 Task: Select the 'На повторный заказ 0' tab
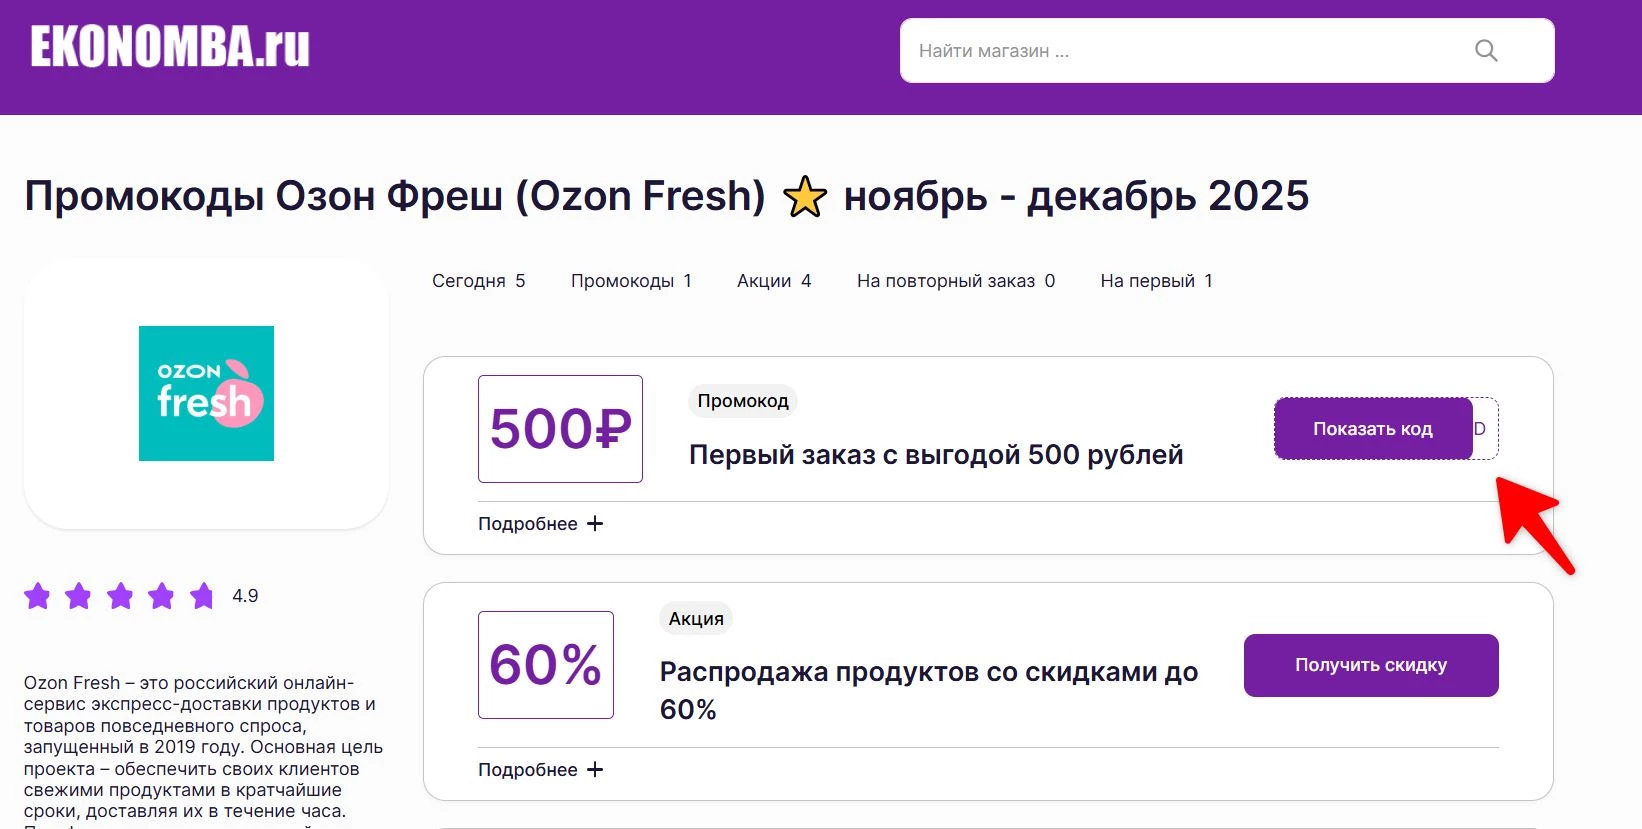point(956,281)
